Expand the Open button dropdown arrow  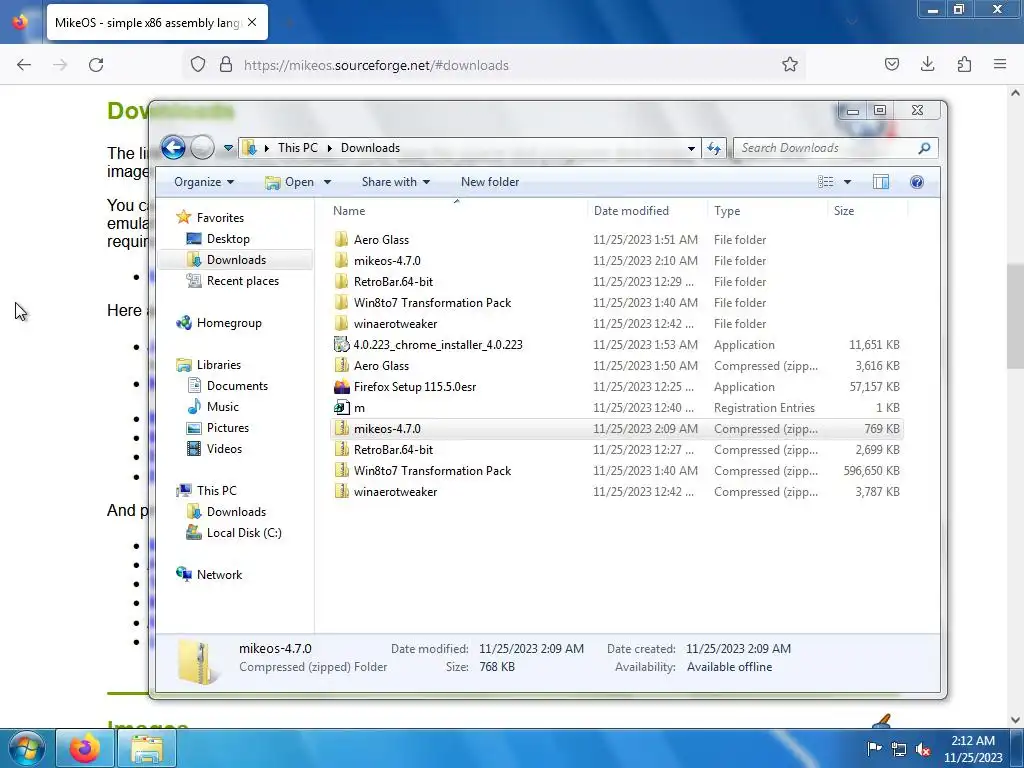(327, 182)
